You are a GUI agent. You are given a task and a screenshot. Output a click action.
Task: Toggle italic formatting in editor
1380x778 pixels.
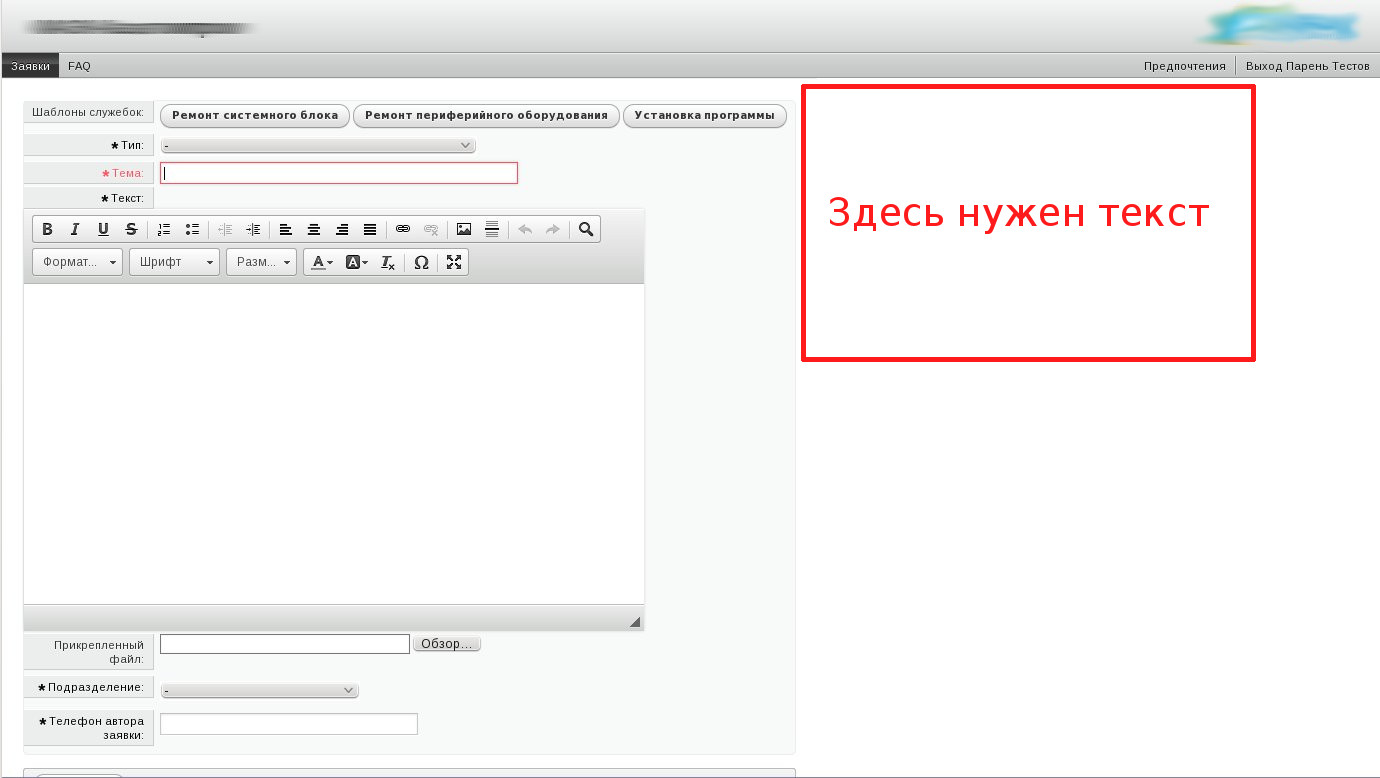click(75, 229)
